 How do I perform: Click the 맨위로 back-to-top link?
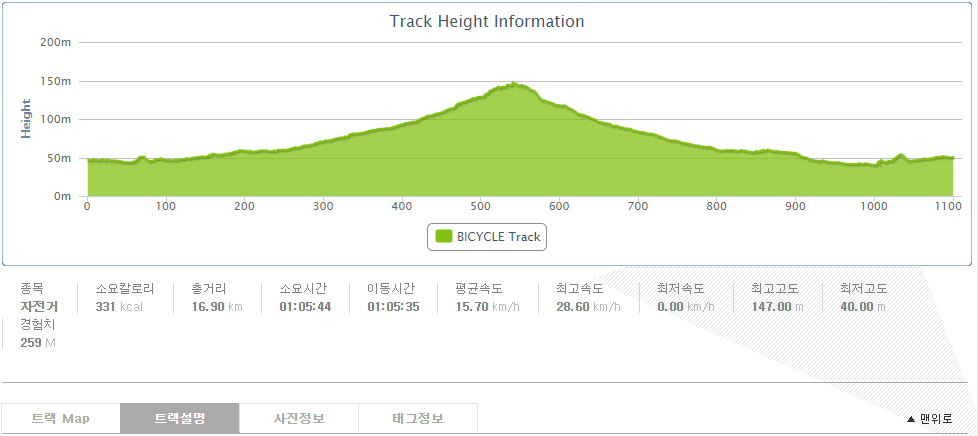pos(936,419)
